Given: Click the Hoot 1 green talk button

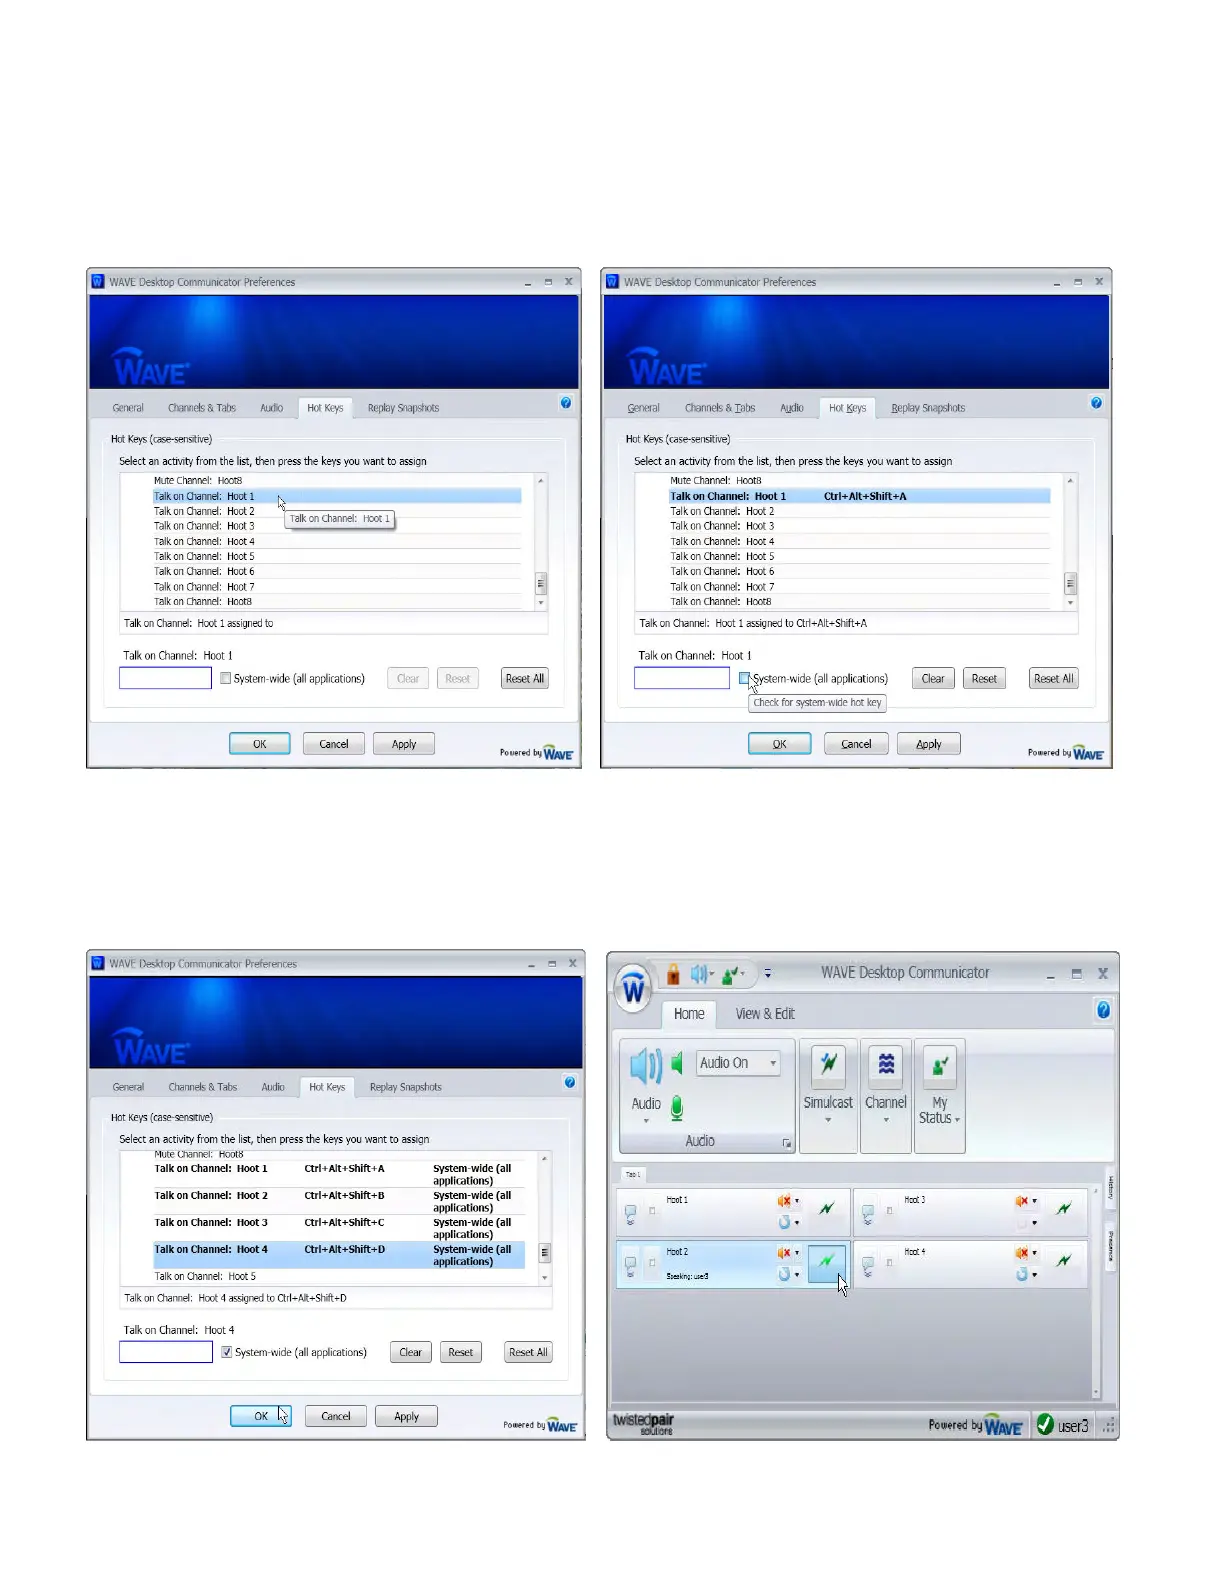Looking at the screenshot, I should click(827, 1209).
